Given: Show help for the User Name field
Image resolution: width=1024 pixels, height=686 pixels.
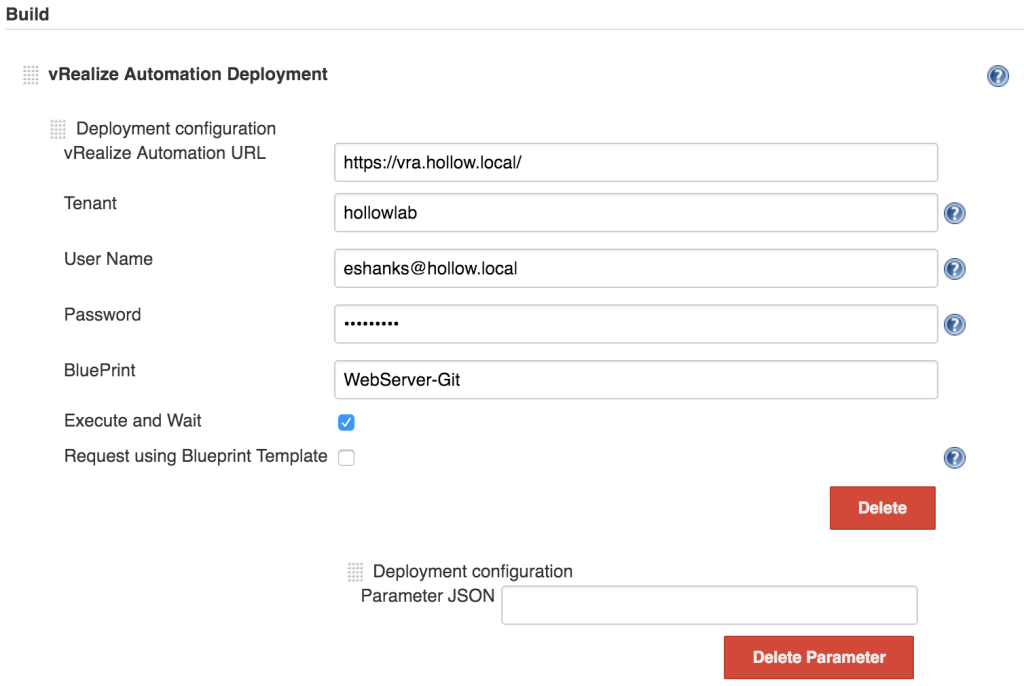Looking at the screenshot, I should [x=954, y=269].
